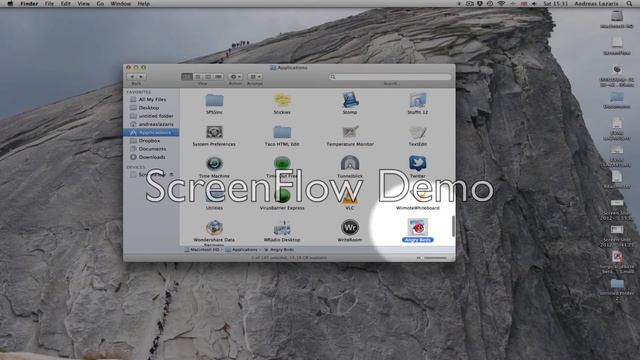Click the Finder Forward arrow button

click(x=141, y=77)
